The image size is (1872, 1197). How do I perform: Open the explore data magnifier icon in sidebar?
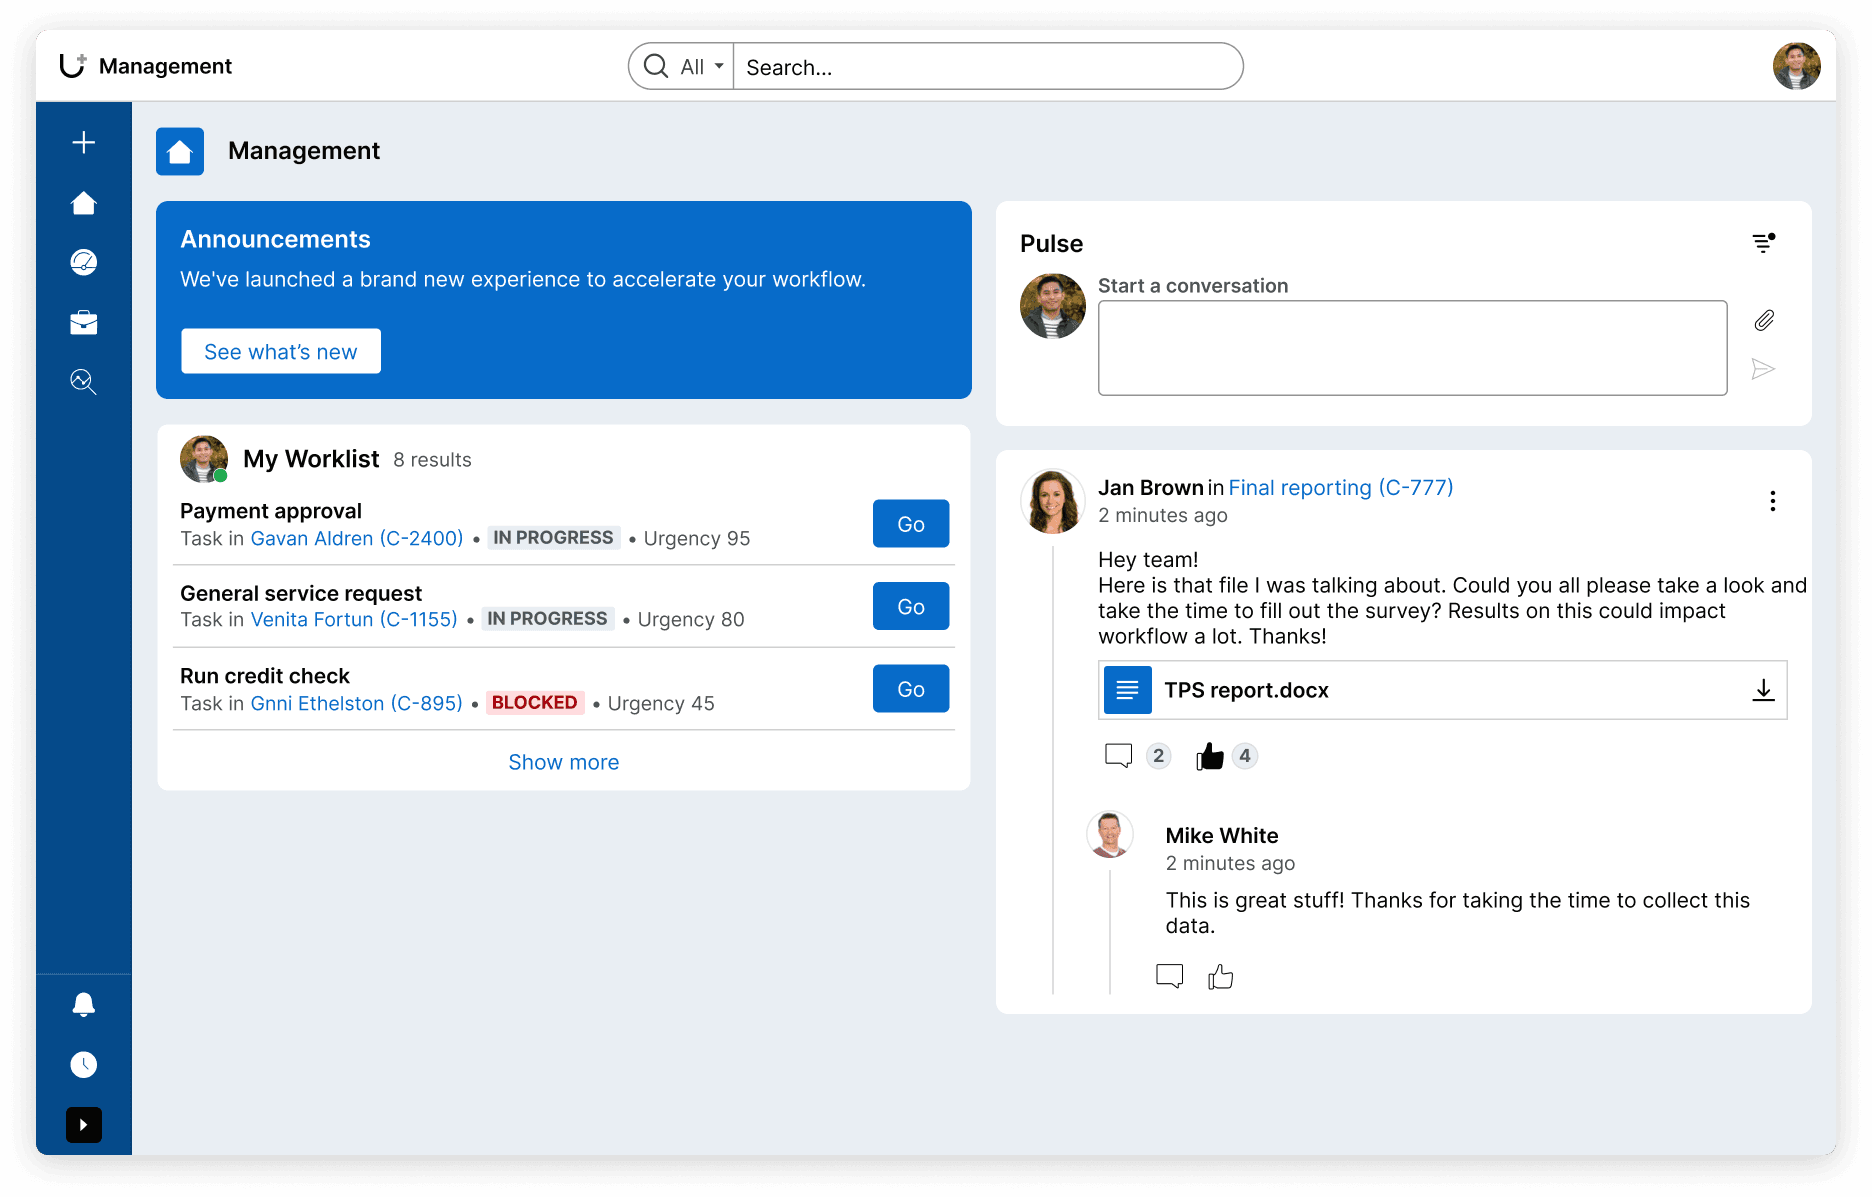[x=84, y=382]
